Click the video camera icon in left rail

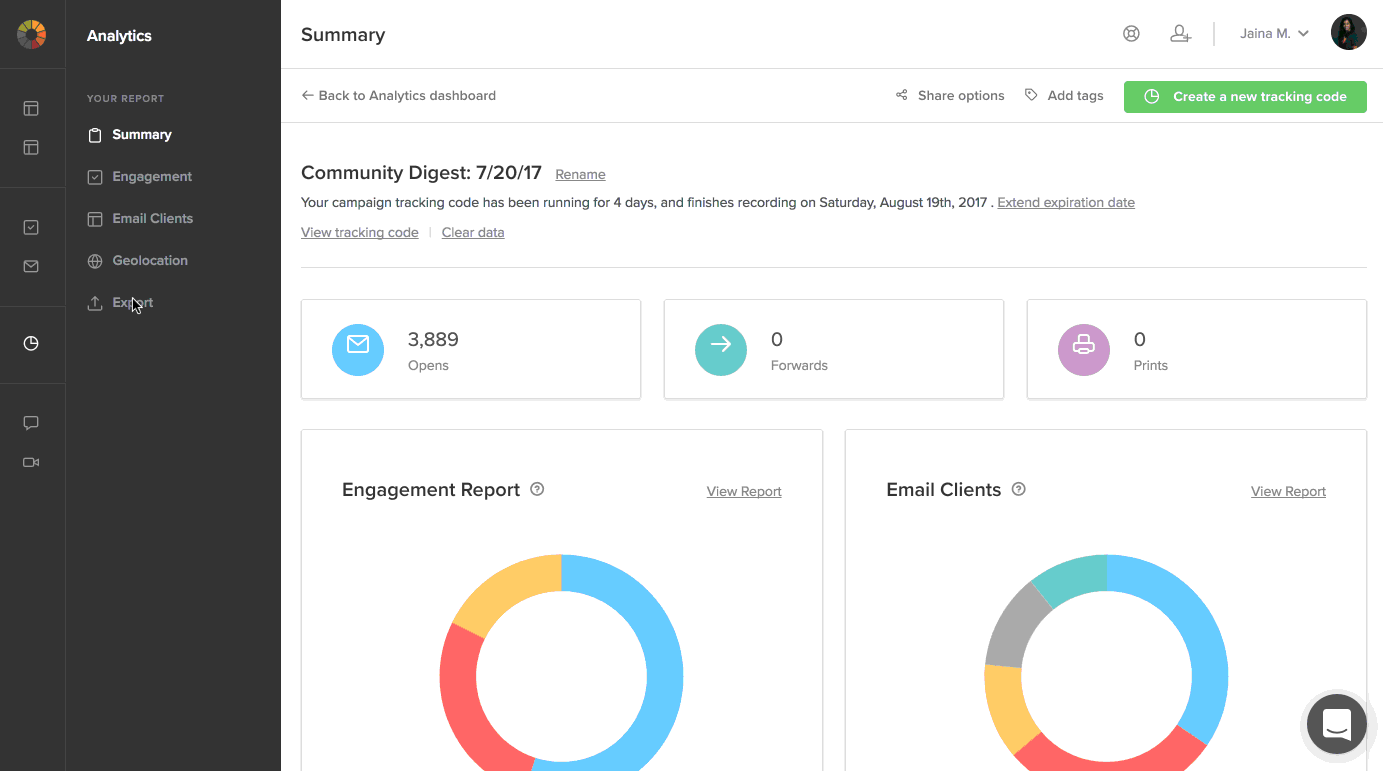tap(31, 463)
